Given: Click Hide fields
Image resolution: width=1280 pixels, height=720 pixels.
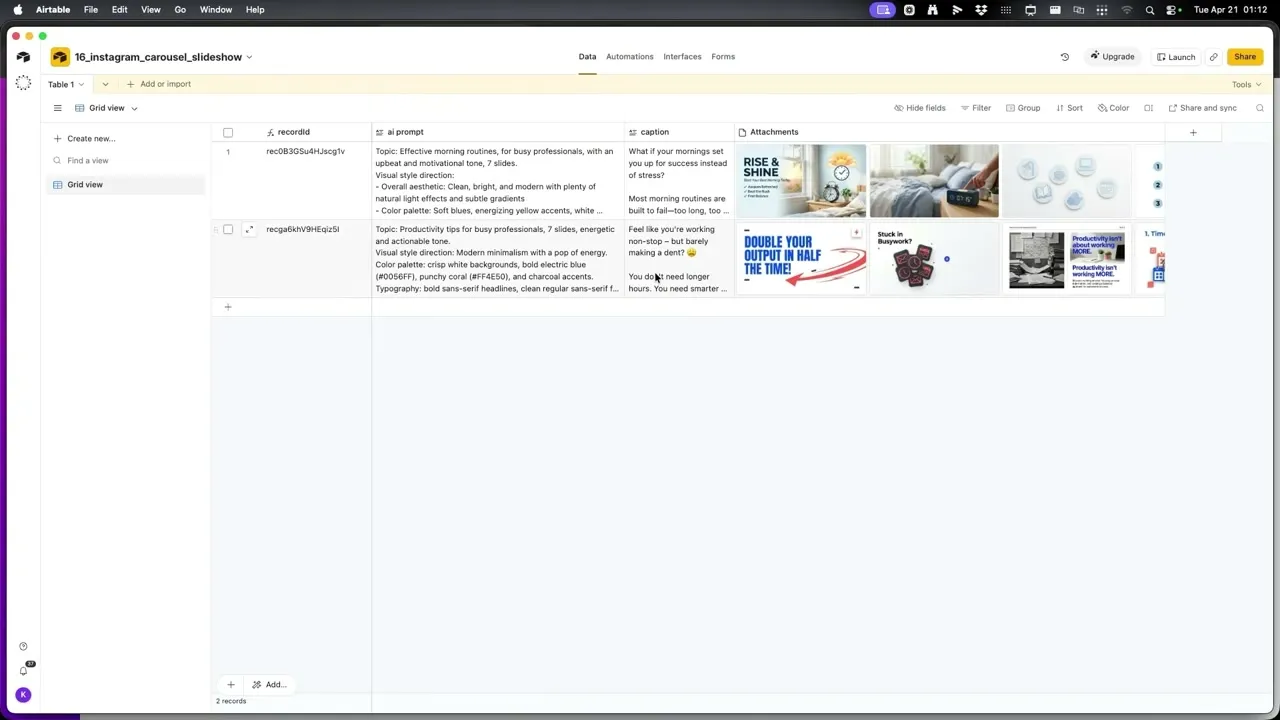Looking at the screenshot, I should [x=919, y=108].
